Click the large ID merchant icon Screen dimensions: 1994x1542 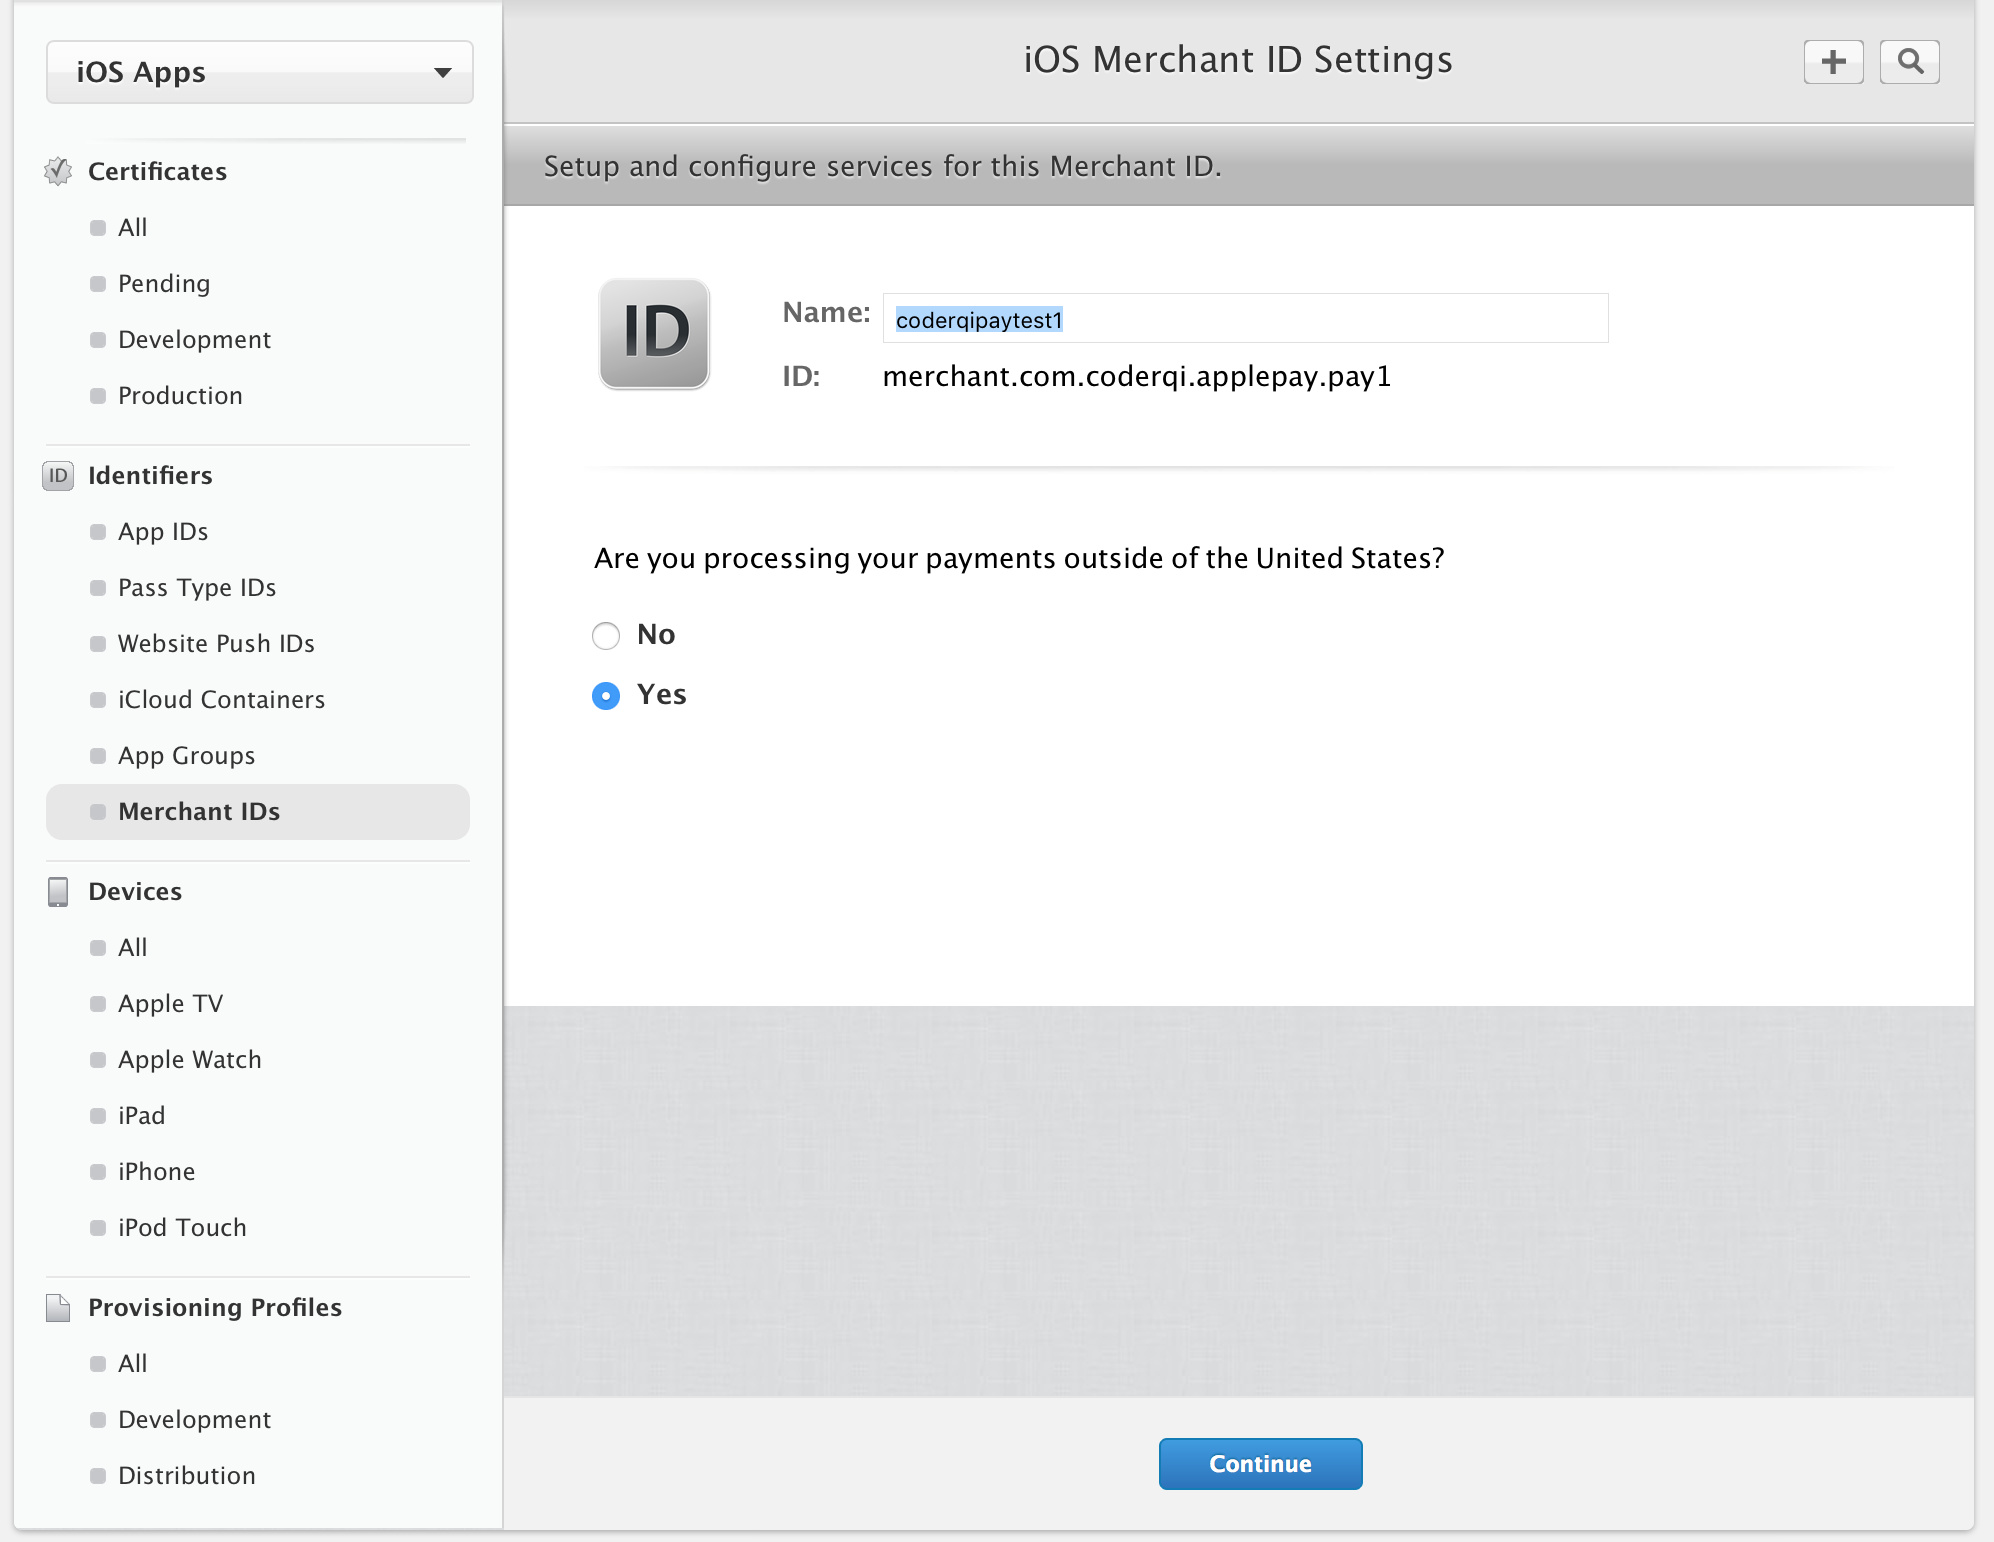point(654,333)
